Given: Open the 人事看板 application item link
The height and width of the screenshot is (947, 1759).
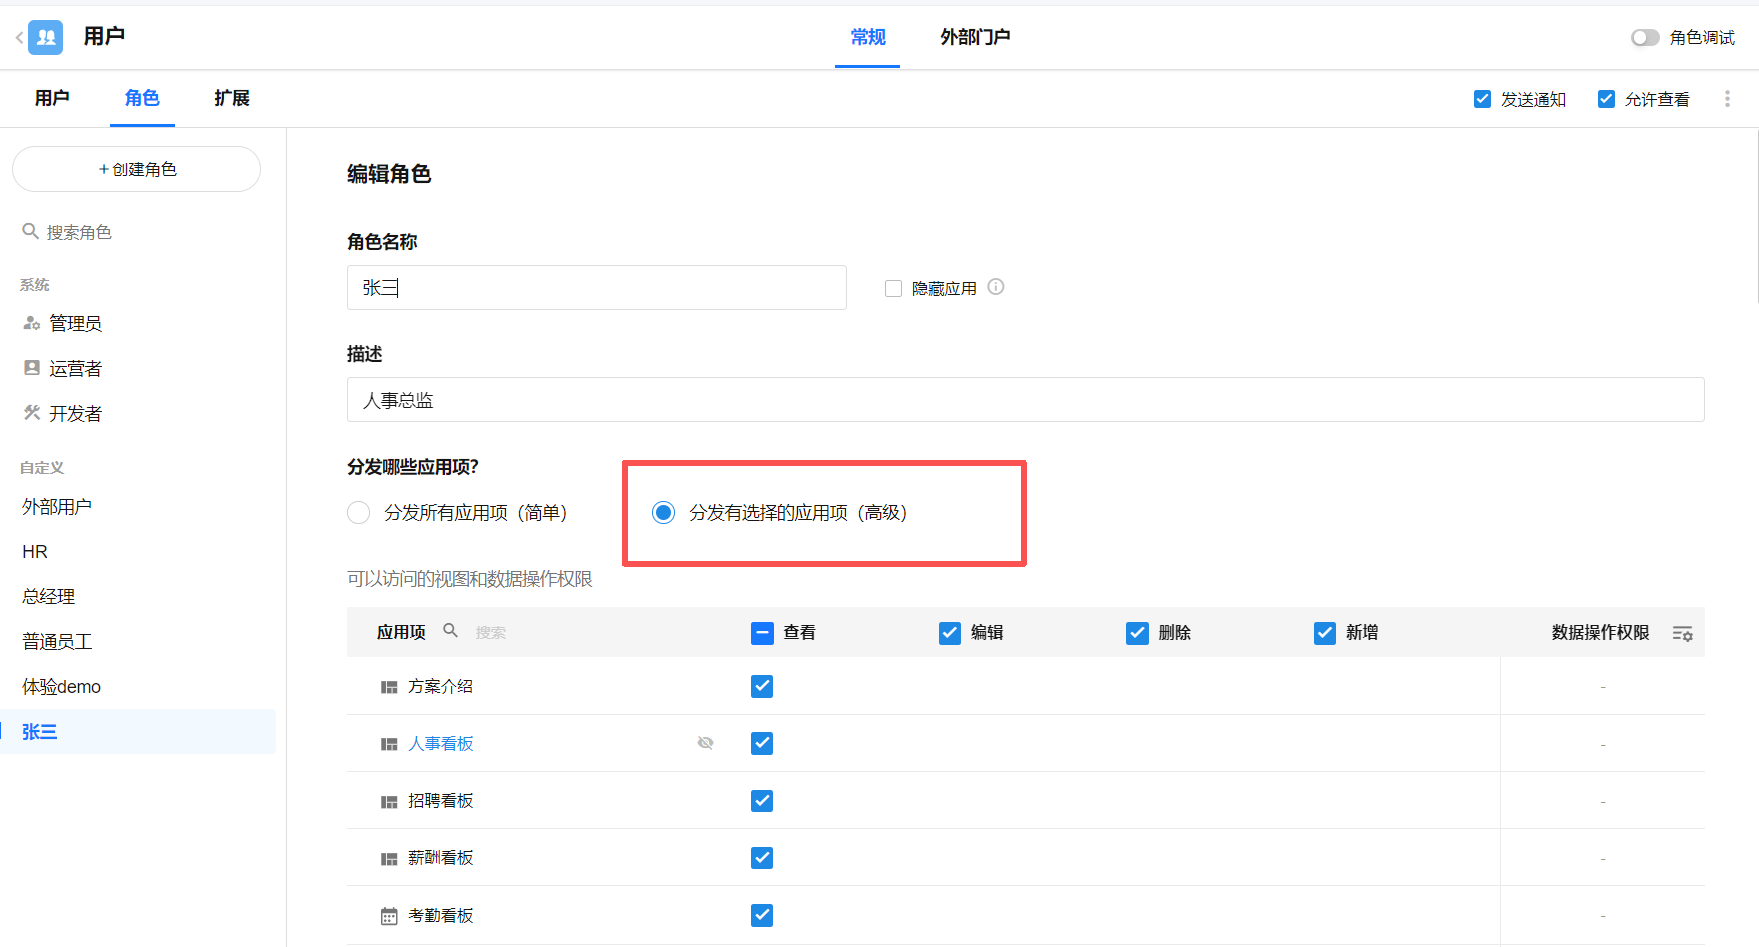Looking at the screenshot, I should pyautogui.click(x=441, y=744).
